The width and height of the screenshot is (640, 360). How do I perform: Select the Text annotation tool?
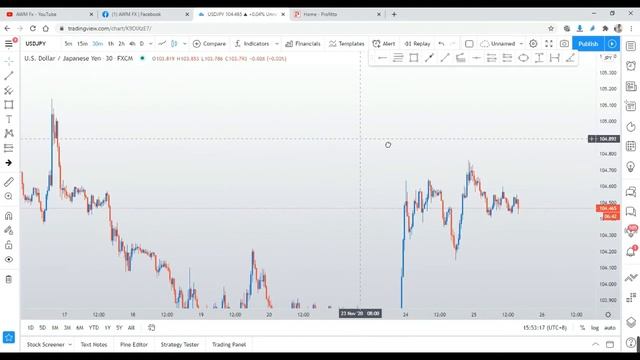click(9, 119)
